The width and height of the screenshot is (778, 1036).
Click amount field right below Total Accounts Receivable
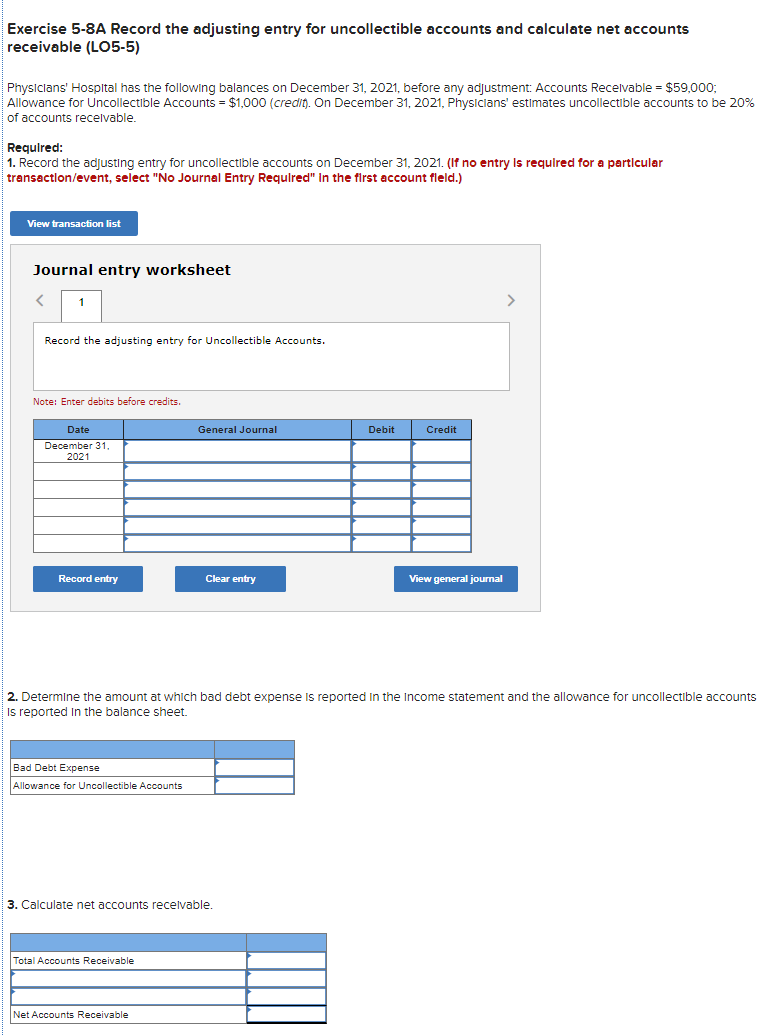(287, 979)
